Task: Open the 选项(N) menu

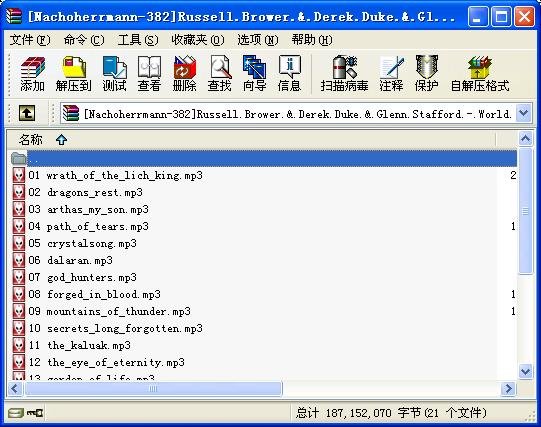Action: (x=258, y=40)
